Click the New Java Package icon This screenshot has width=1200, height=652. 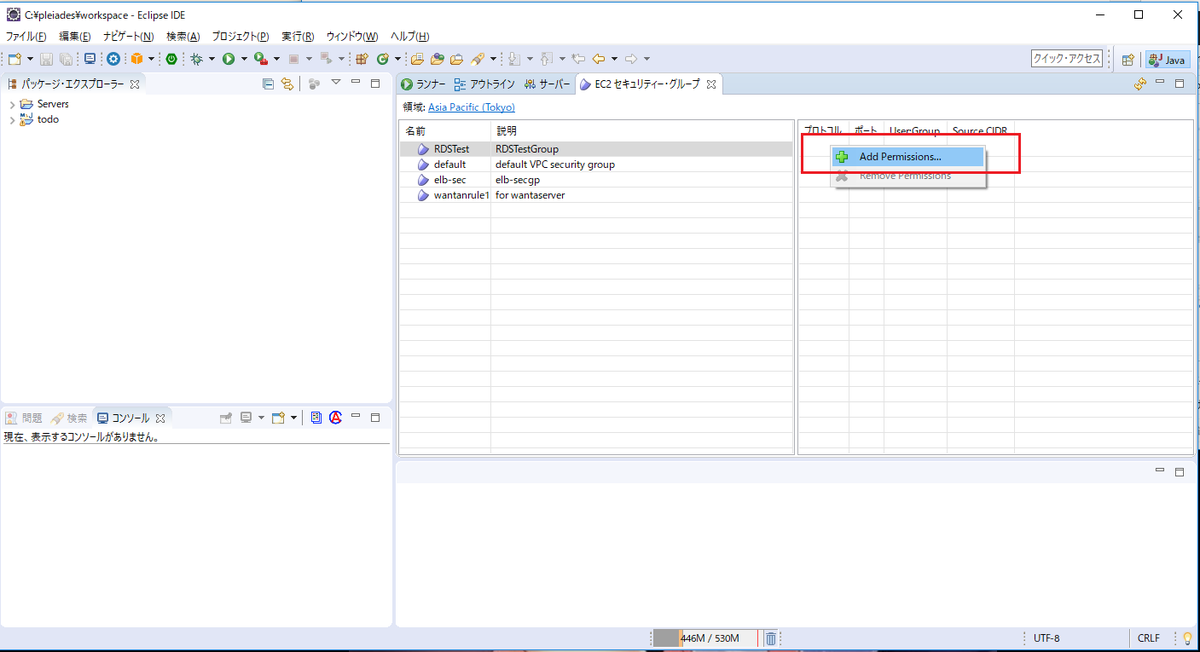[361, 59]
